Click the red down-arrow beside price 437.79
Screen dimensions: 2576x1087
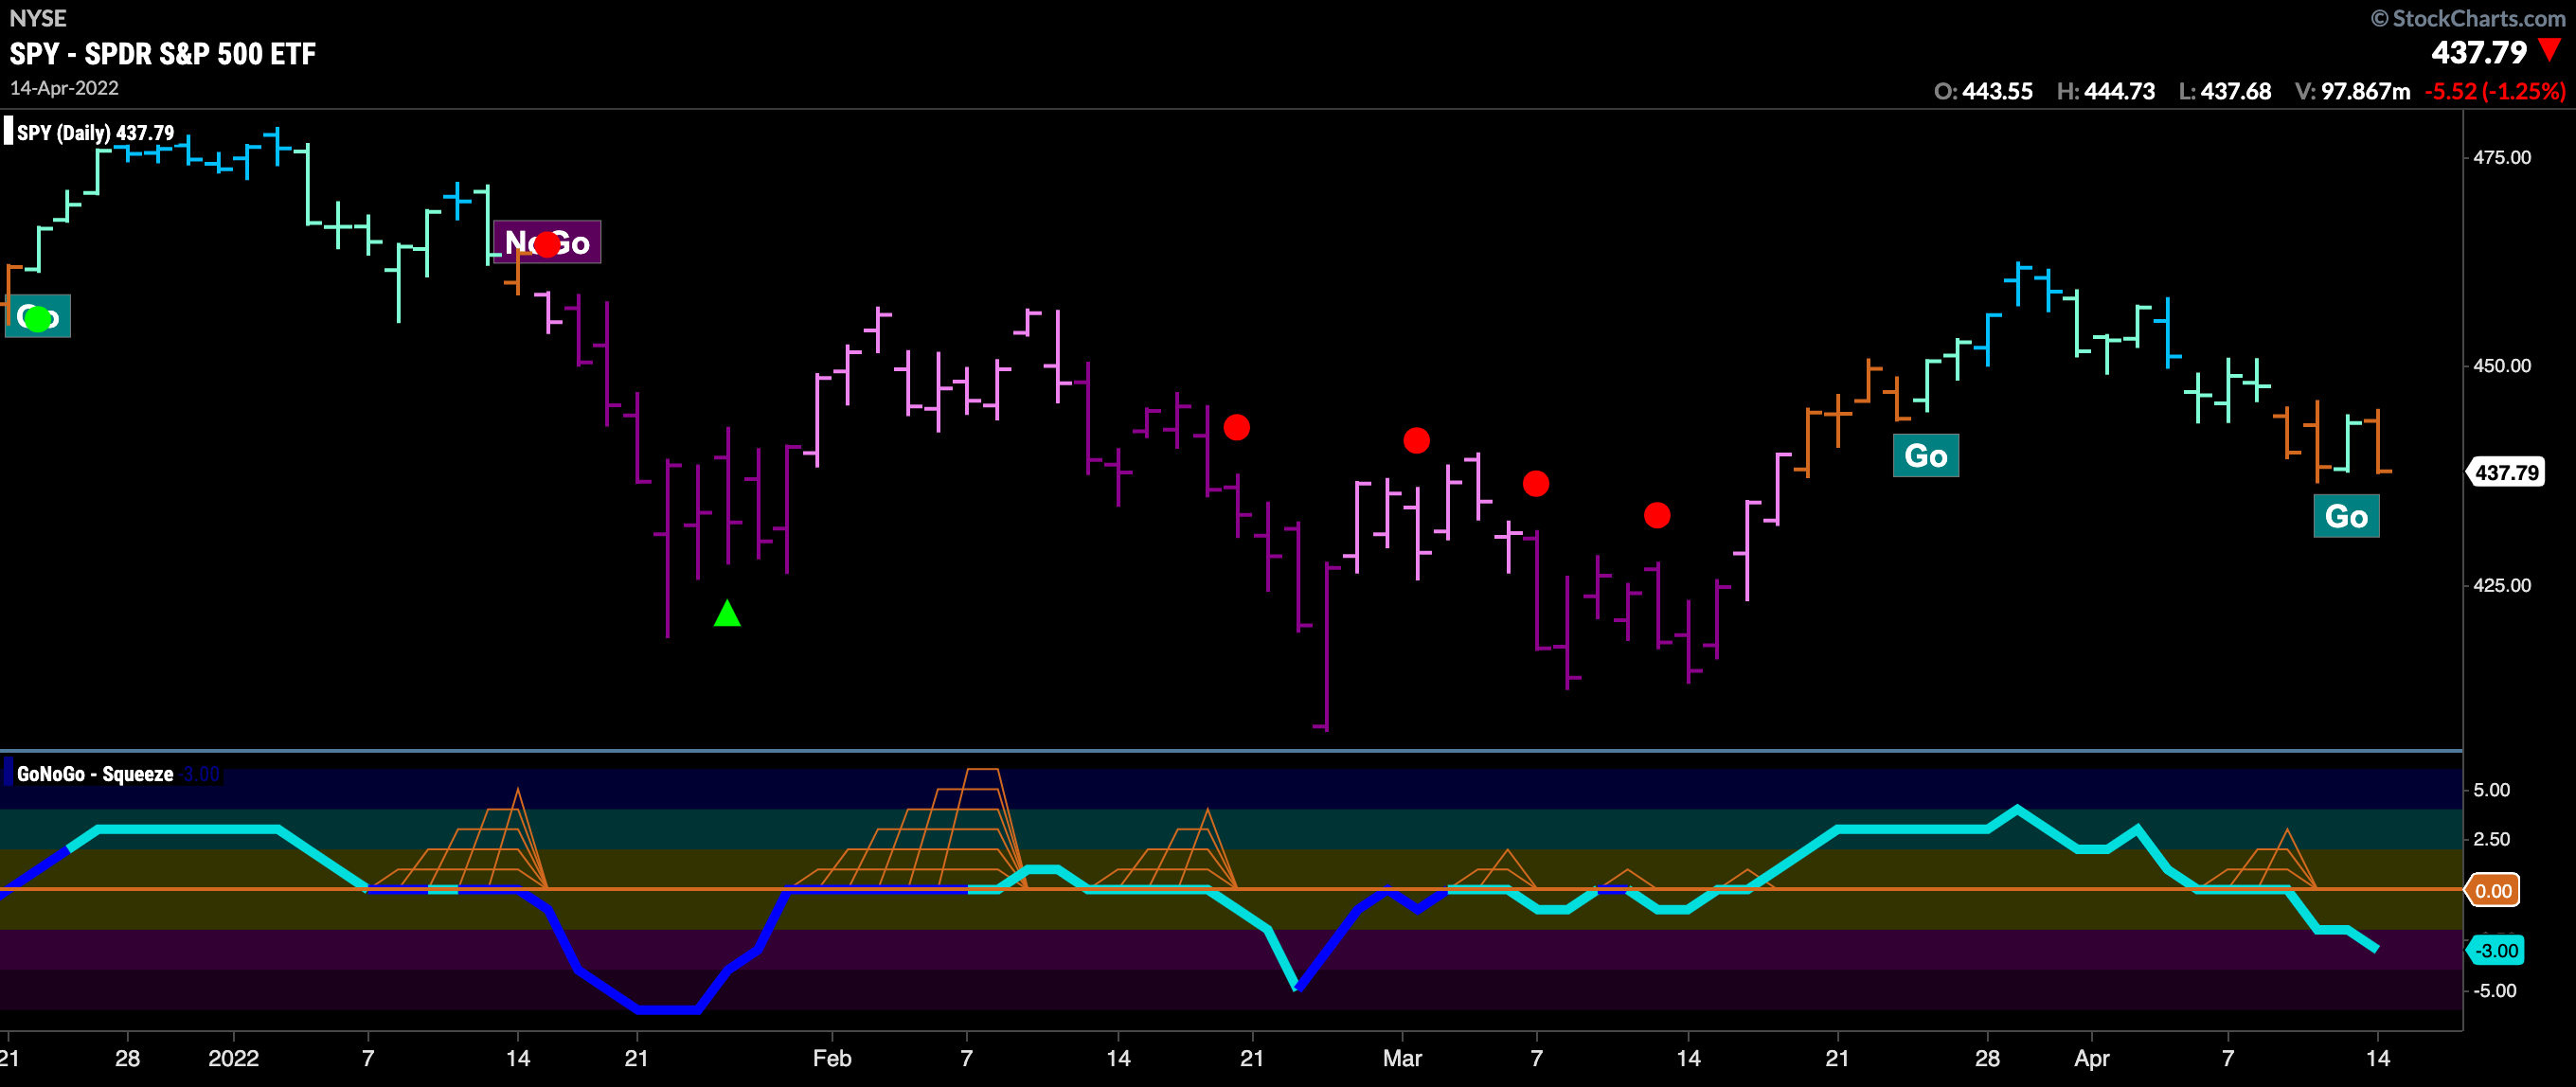(2550, 49)
